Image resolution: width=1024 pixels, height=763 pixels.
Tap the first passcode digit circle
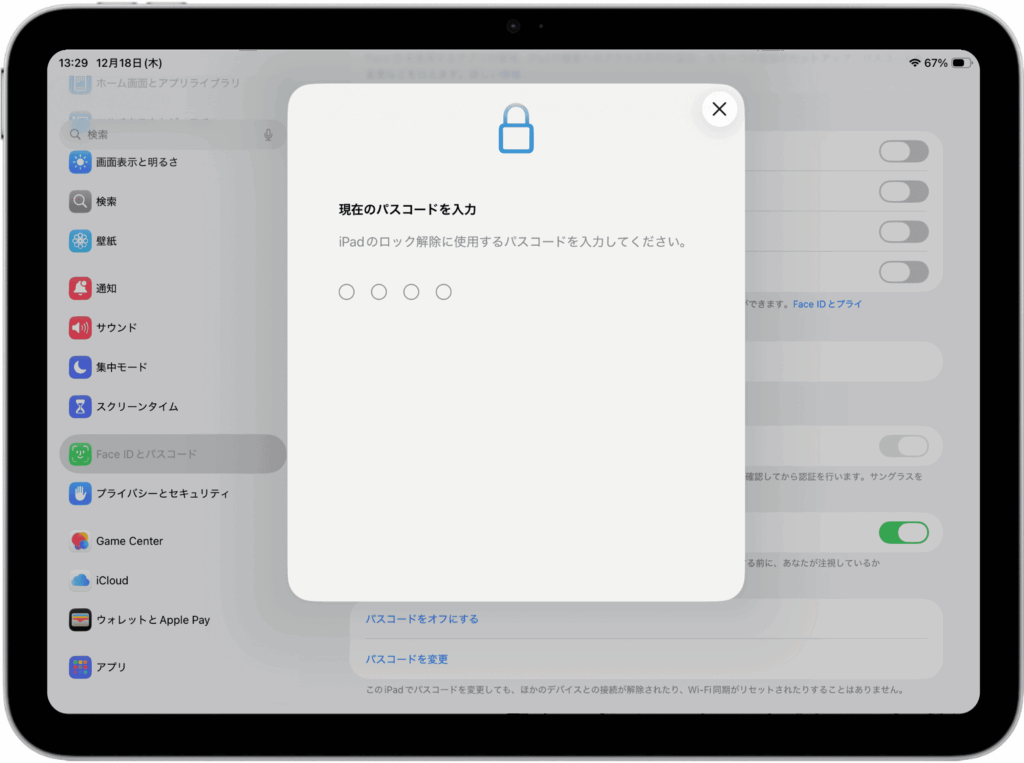tap(346, 292)
